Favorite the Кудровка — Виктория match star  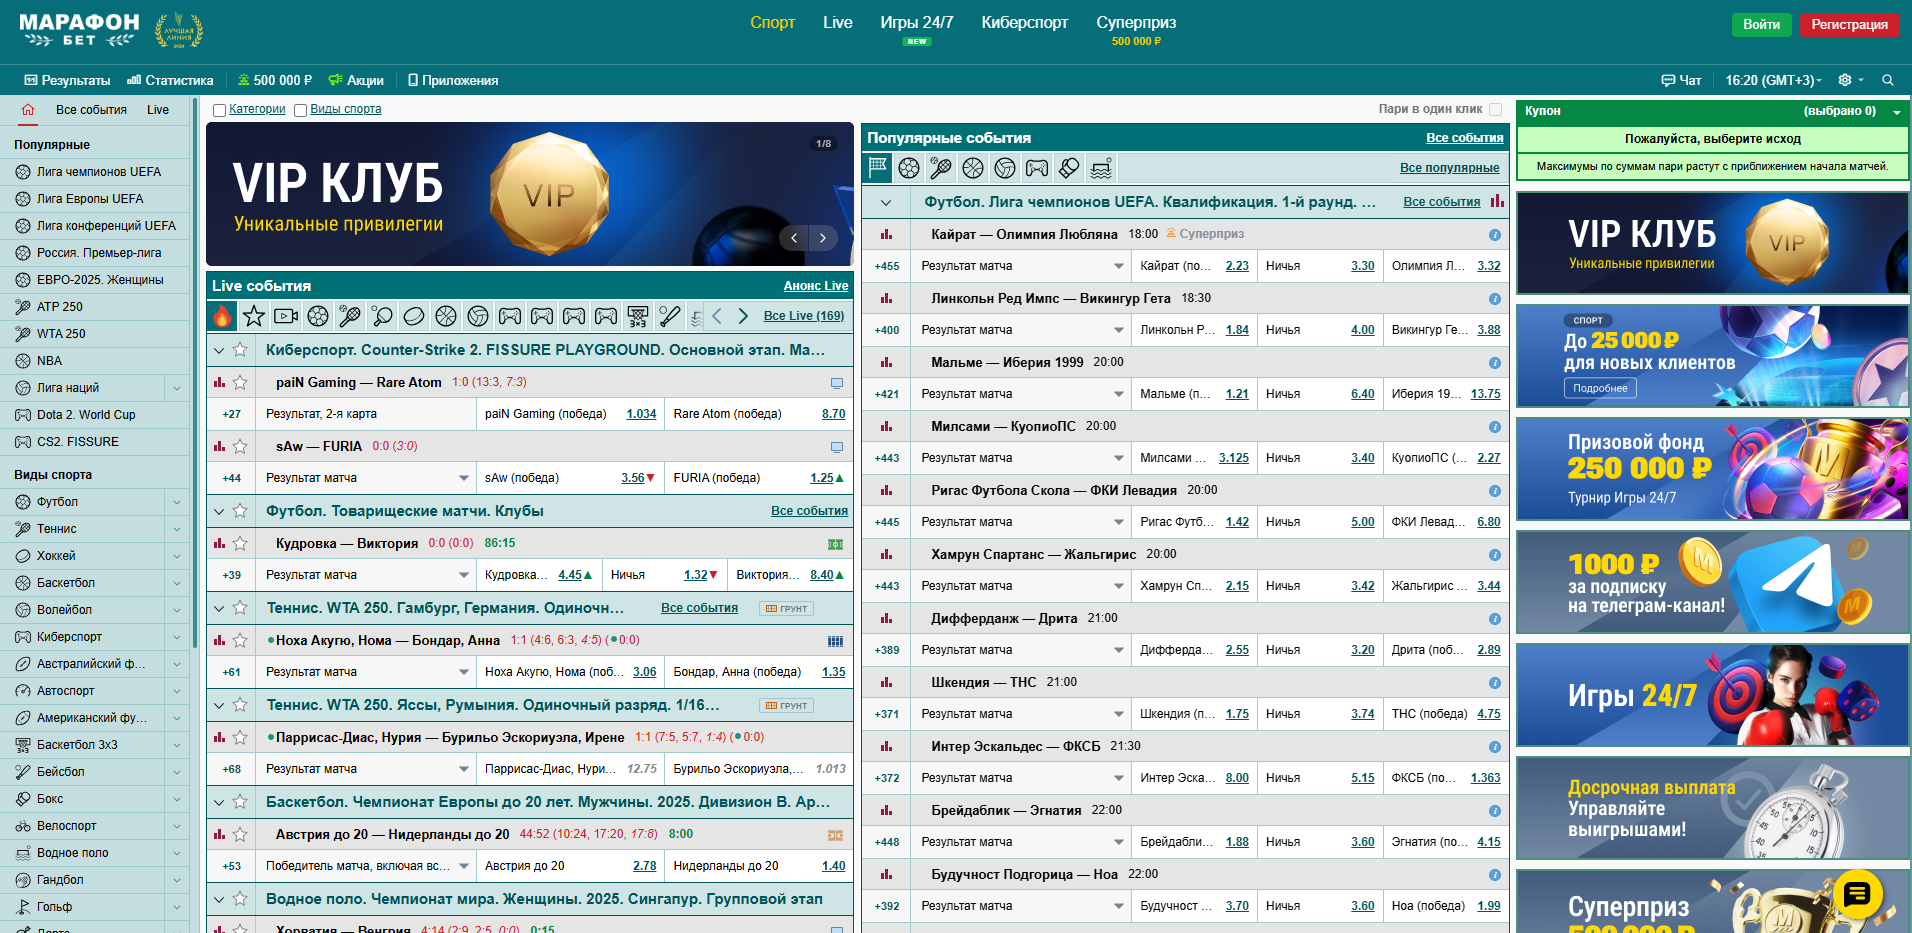pyautogui.click(x=240, y=543)
